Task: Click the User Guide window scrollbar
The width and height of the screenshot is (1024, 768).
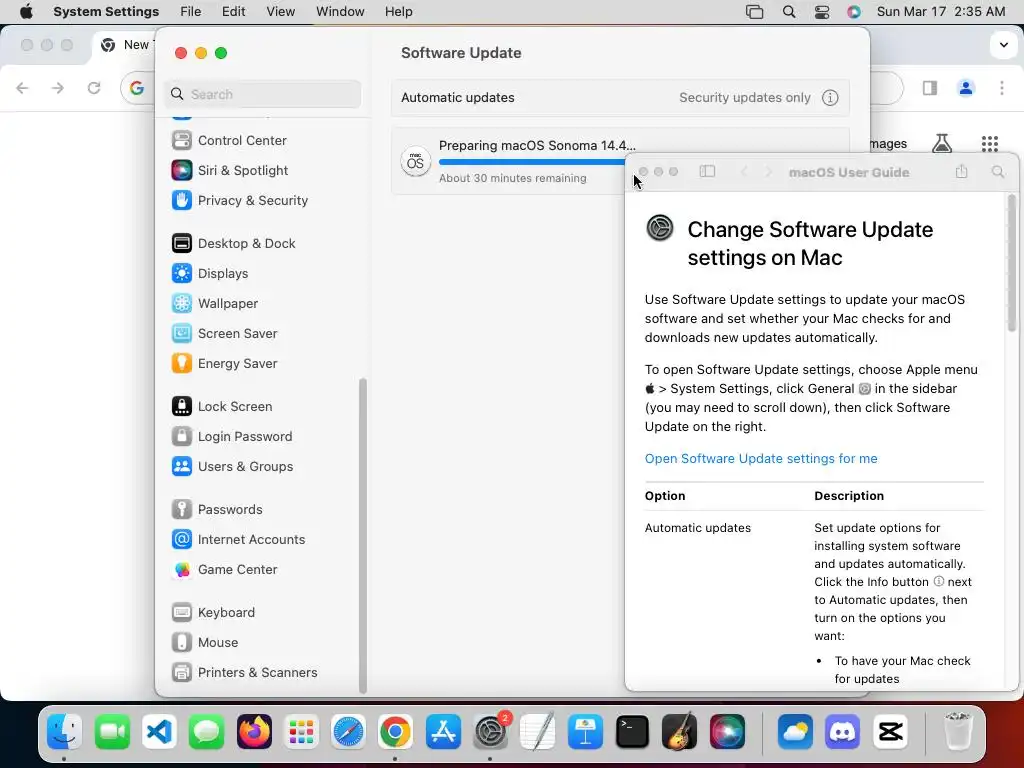Action: pos(1012,263)
